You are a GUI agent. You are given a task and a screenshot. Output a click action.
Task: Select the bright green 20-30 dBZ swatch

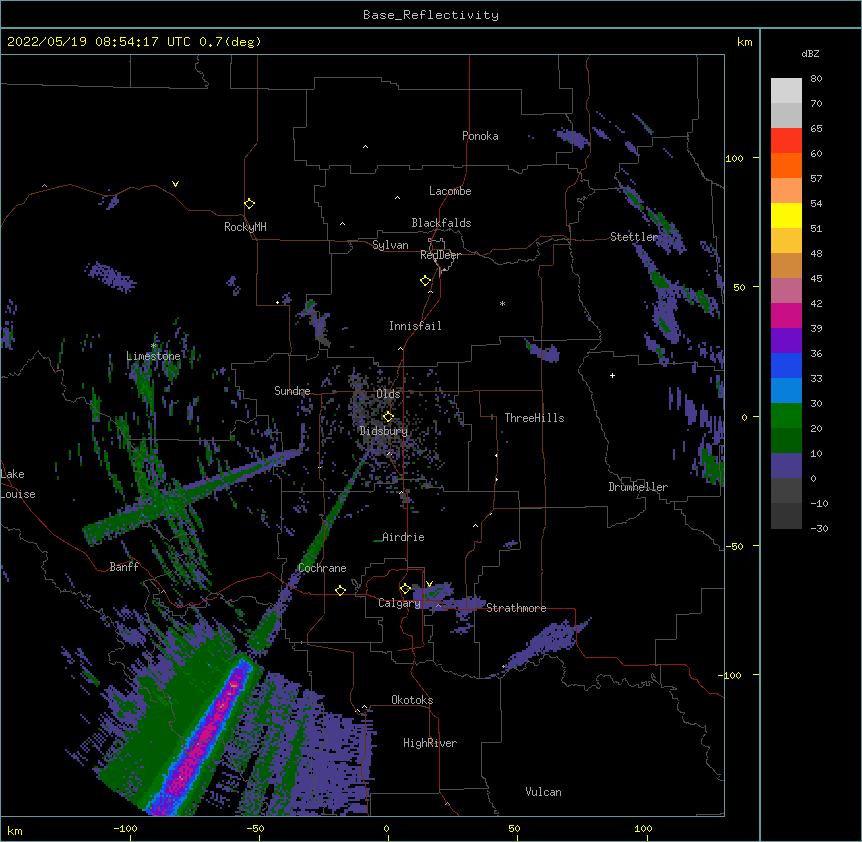pos(786,416)
